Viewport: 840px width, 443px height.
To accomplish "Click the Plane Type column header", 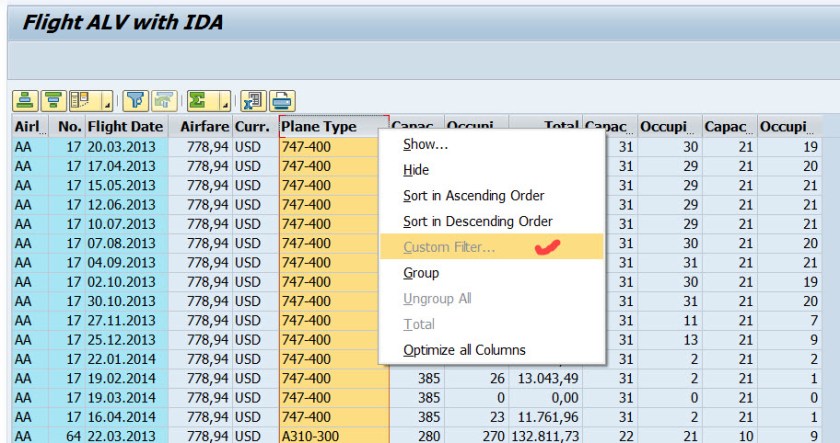I will tap(334, 126).
